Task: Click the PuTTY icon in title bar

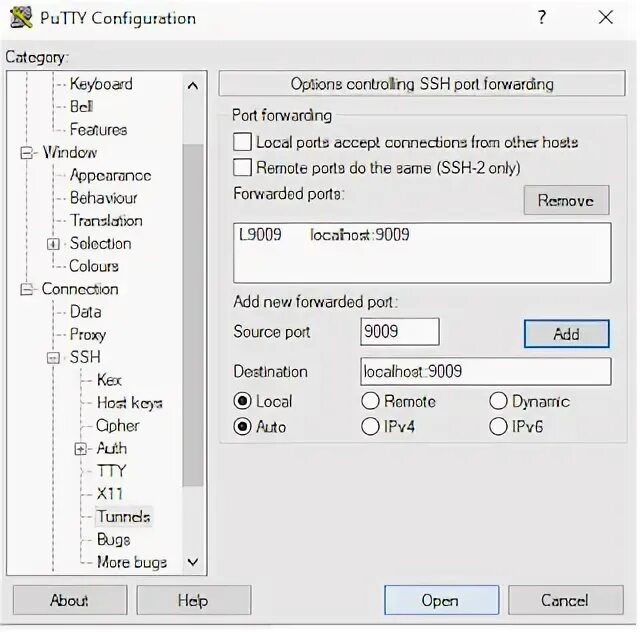Action: coord(21,18)
